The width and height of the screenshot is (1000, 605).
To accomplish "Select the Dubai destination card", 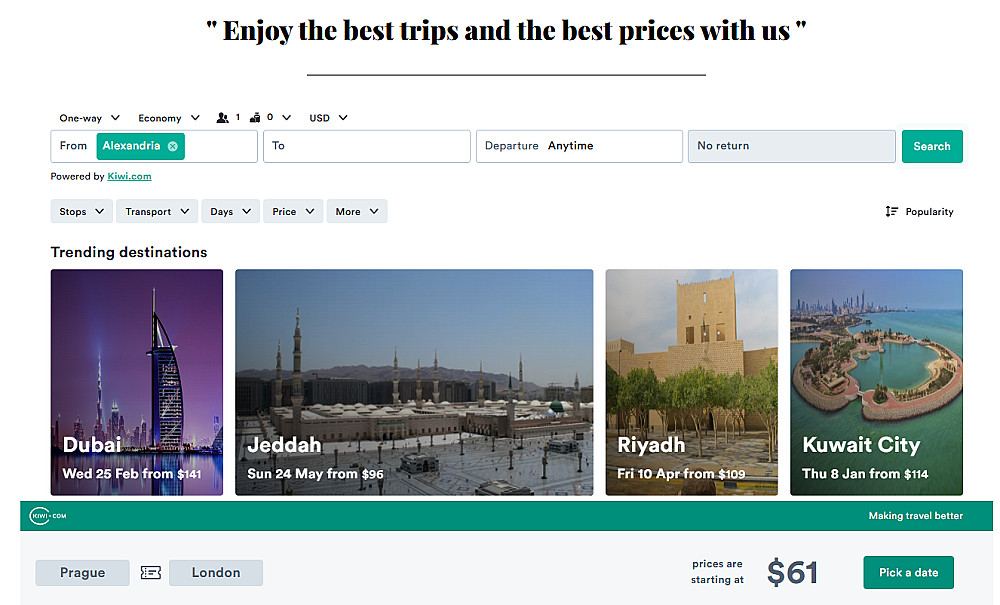I will pos(137,382).
